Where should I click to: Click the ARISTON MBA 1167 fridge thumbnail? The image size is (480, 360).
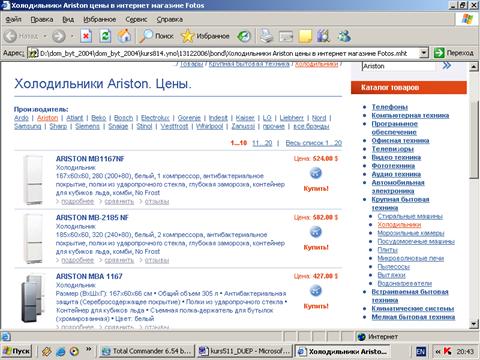(x=33, y=298)
